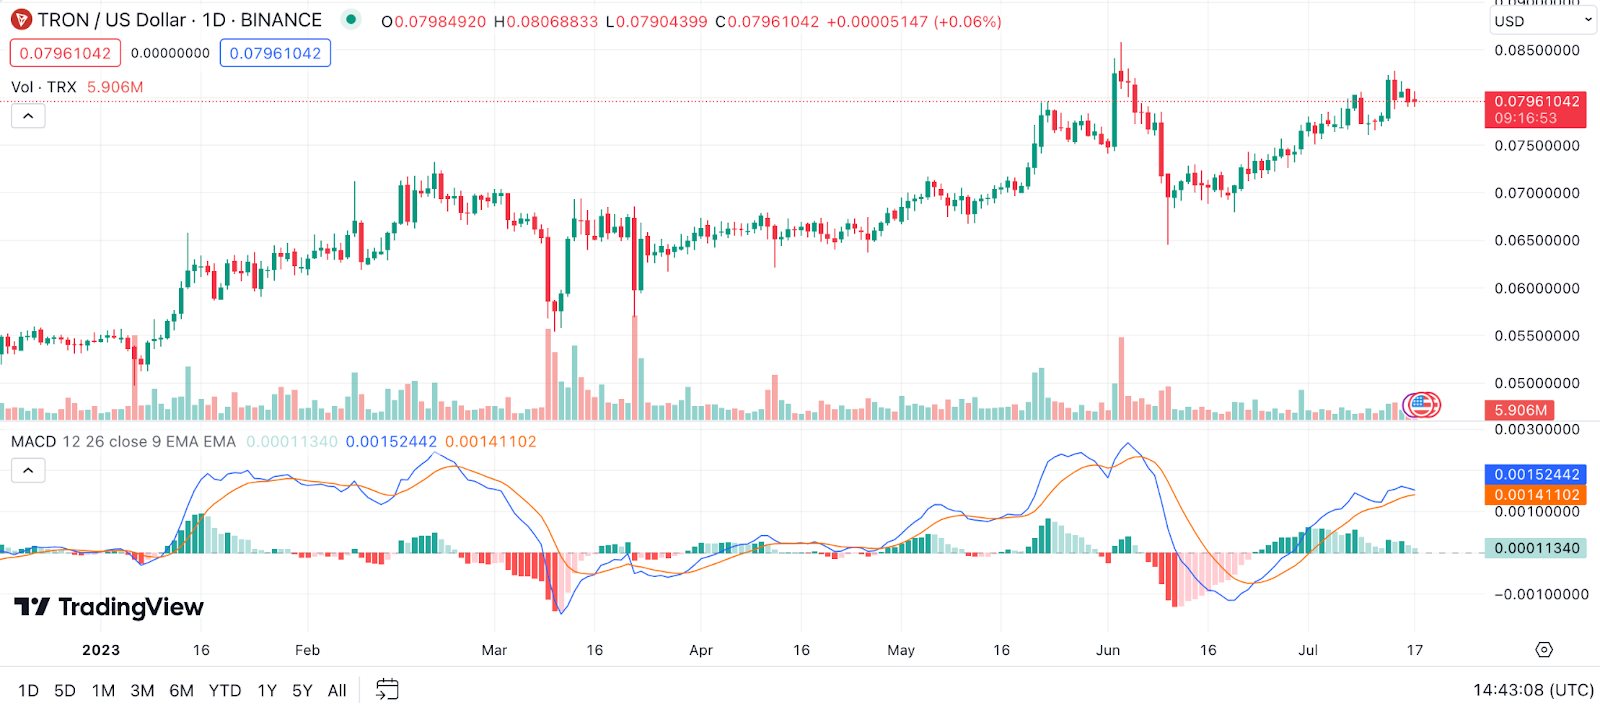Image resolution: width=1600 pixels, height=709 pixels.
Task: Click the histogram value 0.00011340 axis label
Action: tap(1536, 548)
